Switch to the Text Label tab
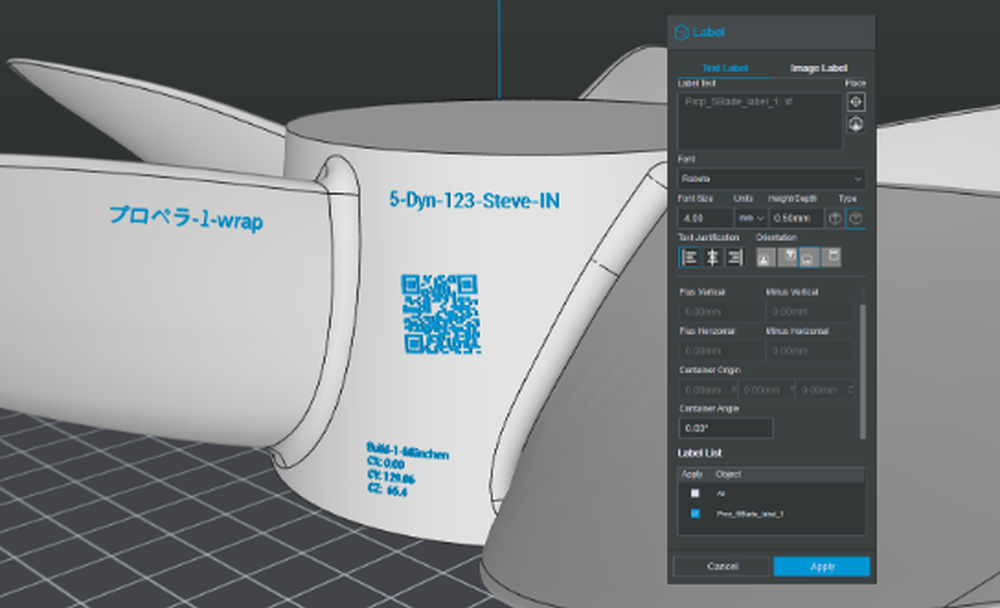1000x608 pixels. tap(724, 68)
